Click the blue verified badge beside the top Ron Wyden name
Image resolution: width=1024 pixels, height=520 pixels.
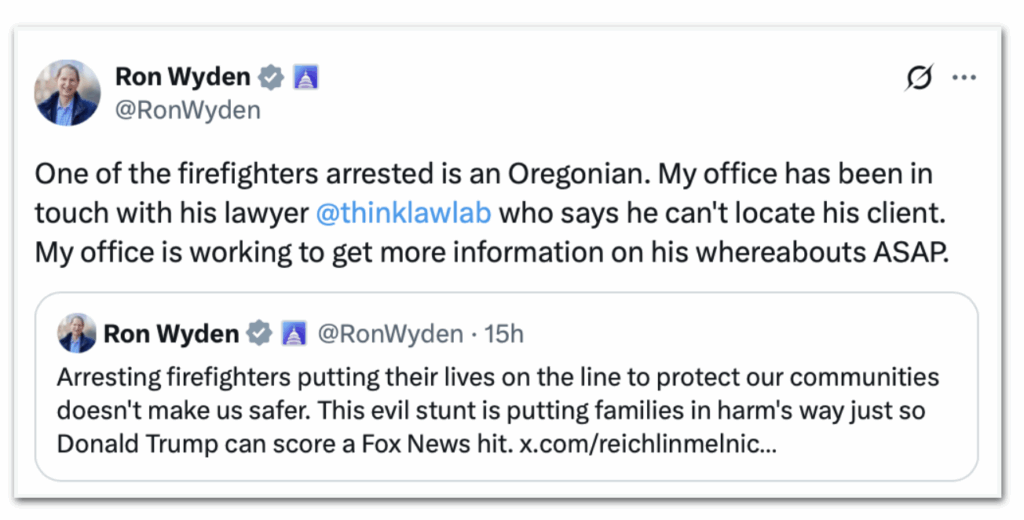[271, 77]
